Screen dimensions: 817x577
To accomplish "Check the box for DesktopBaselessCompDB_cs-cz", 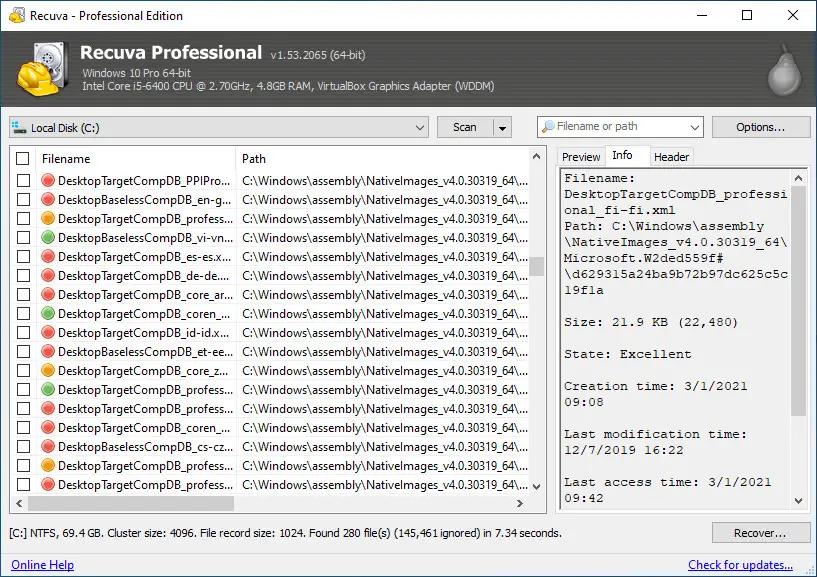I will (23, 447).
